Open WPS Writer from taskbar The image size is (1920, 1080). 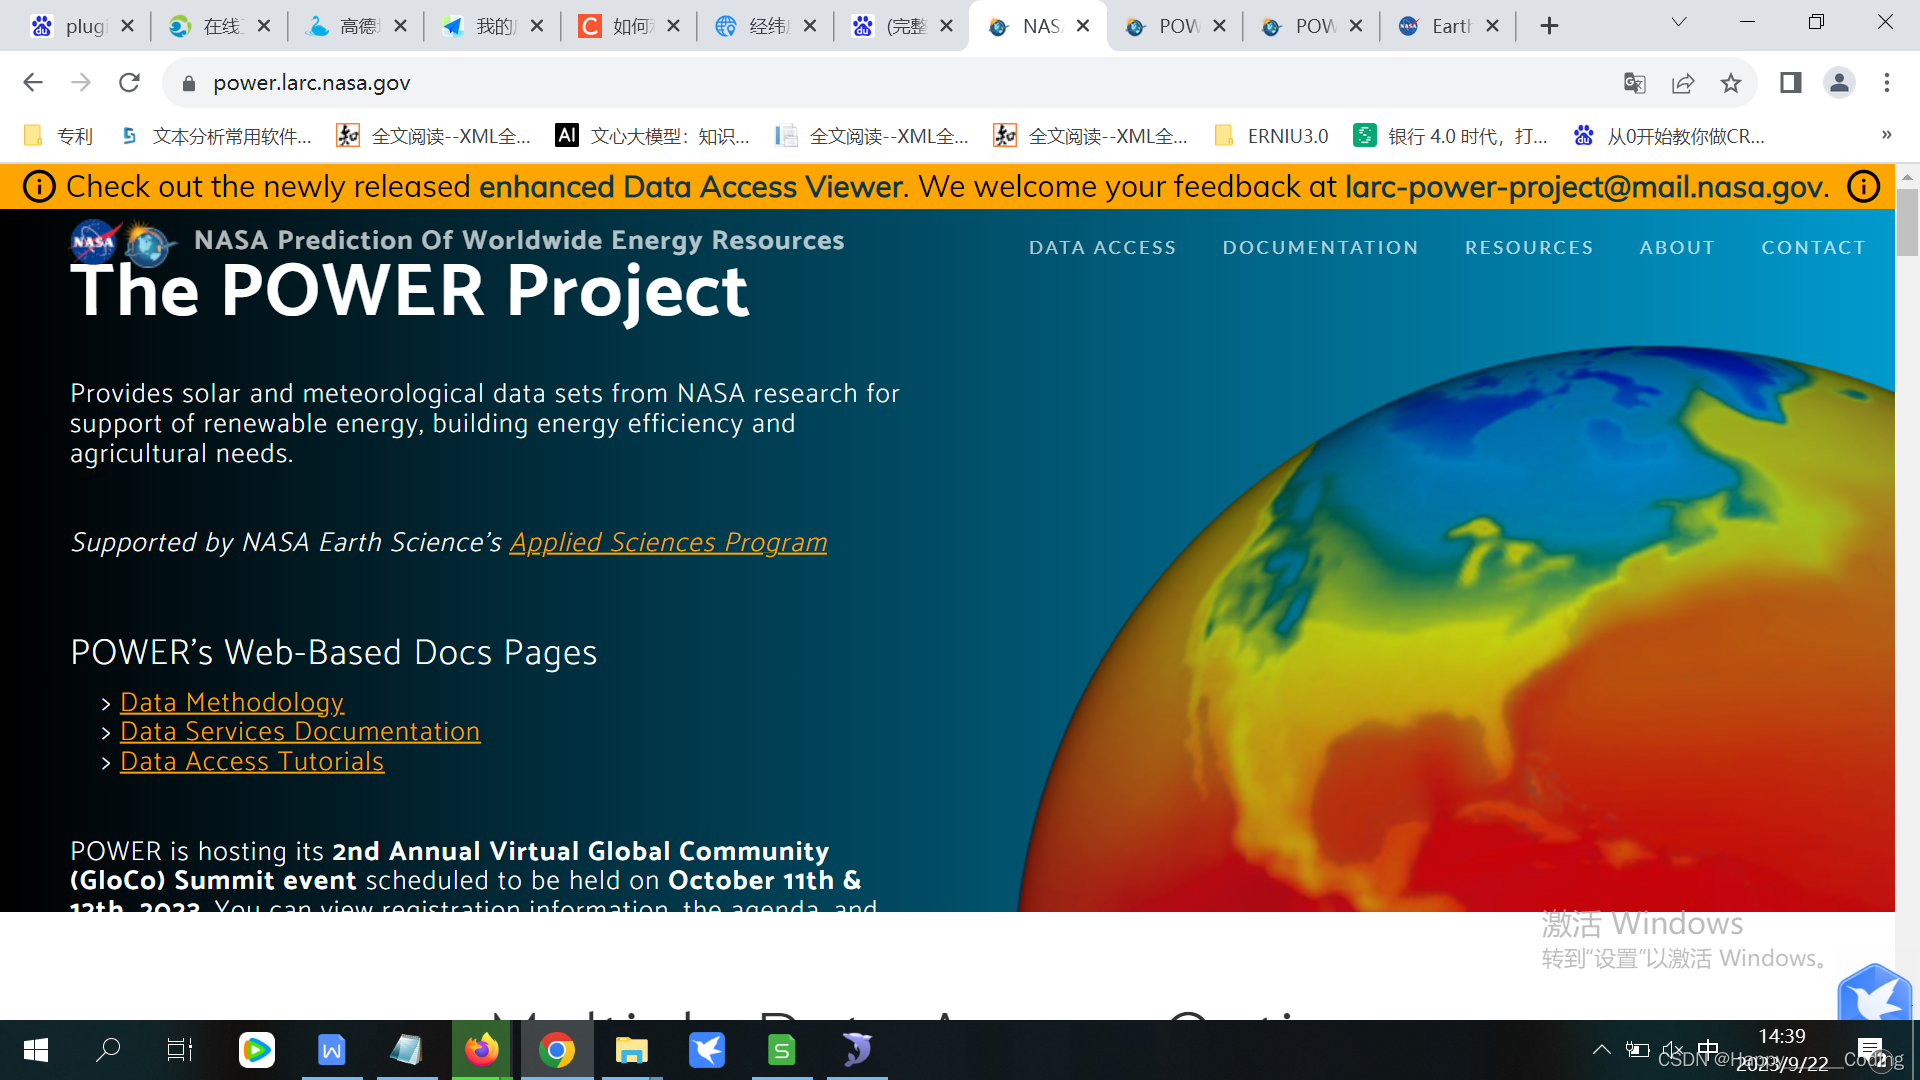(x=331, y=1050)
